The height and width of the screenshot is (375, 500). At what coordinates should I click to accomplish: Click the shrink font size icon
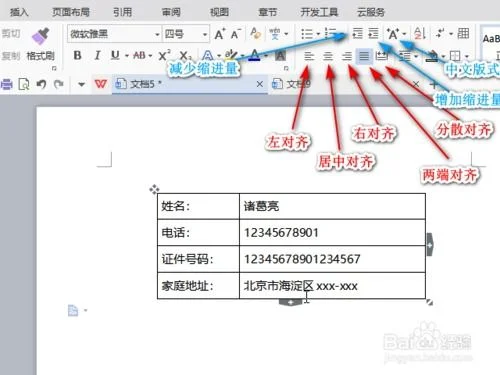point(236,34)
